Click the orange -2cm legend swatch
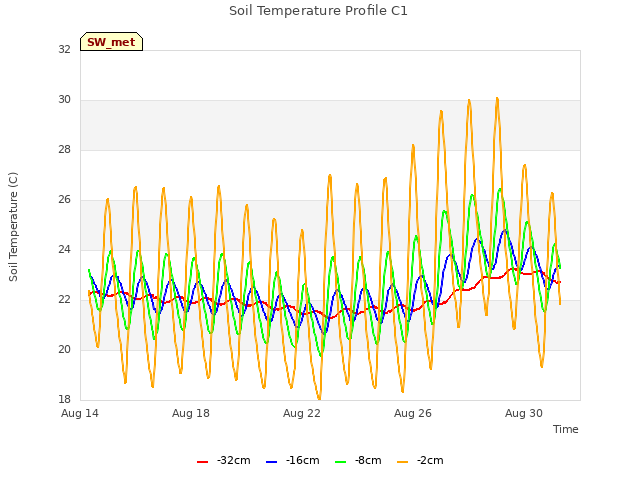Screen dimensions: 640x480 point(402,462)
